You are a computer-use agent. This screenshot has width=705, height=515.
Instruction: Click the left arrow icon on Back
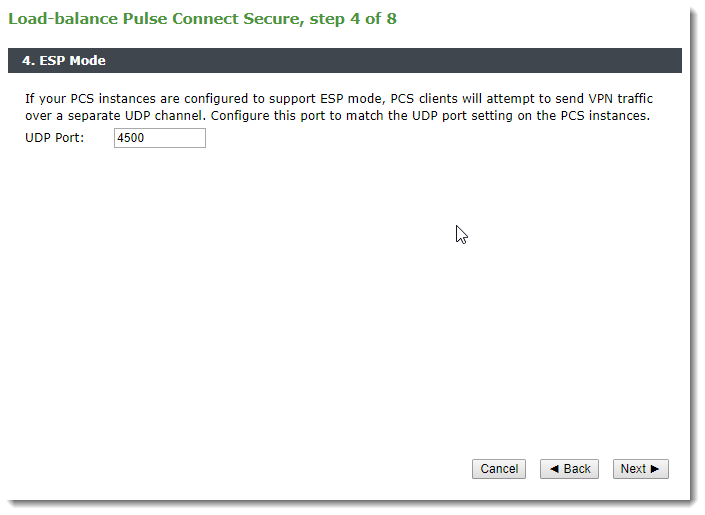pyautogui.click(x=554, y=469)
